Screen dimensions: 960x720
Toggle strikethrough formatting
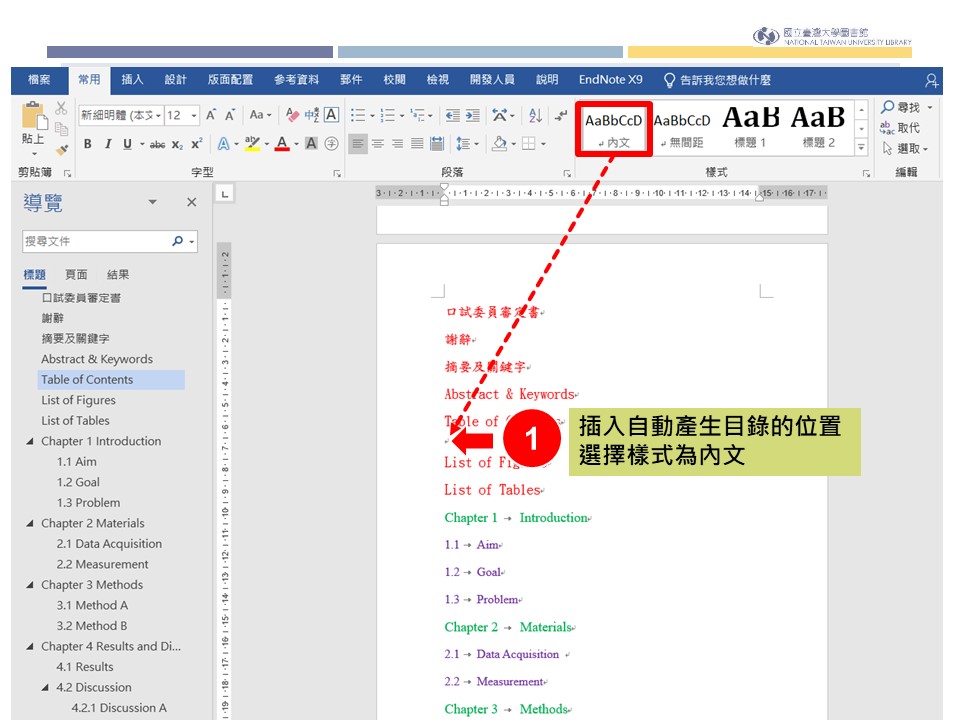pyautogui.click(x=157, y=144)
